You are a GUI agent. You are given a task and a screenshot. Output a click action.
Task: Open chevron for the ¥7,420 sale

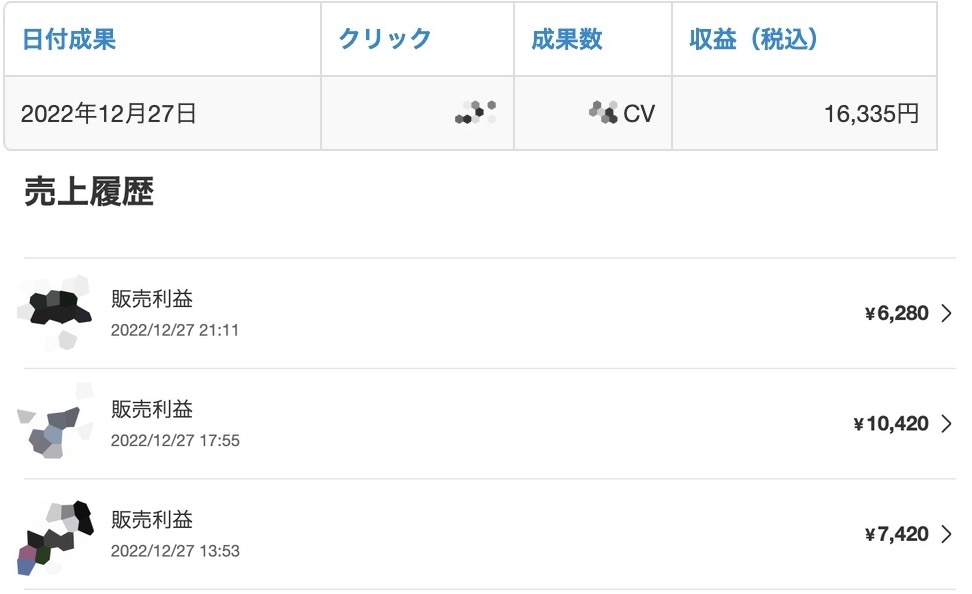coord(946,534)
